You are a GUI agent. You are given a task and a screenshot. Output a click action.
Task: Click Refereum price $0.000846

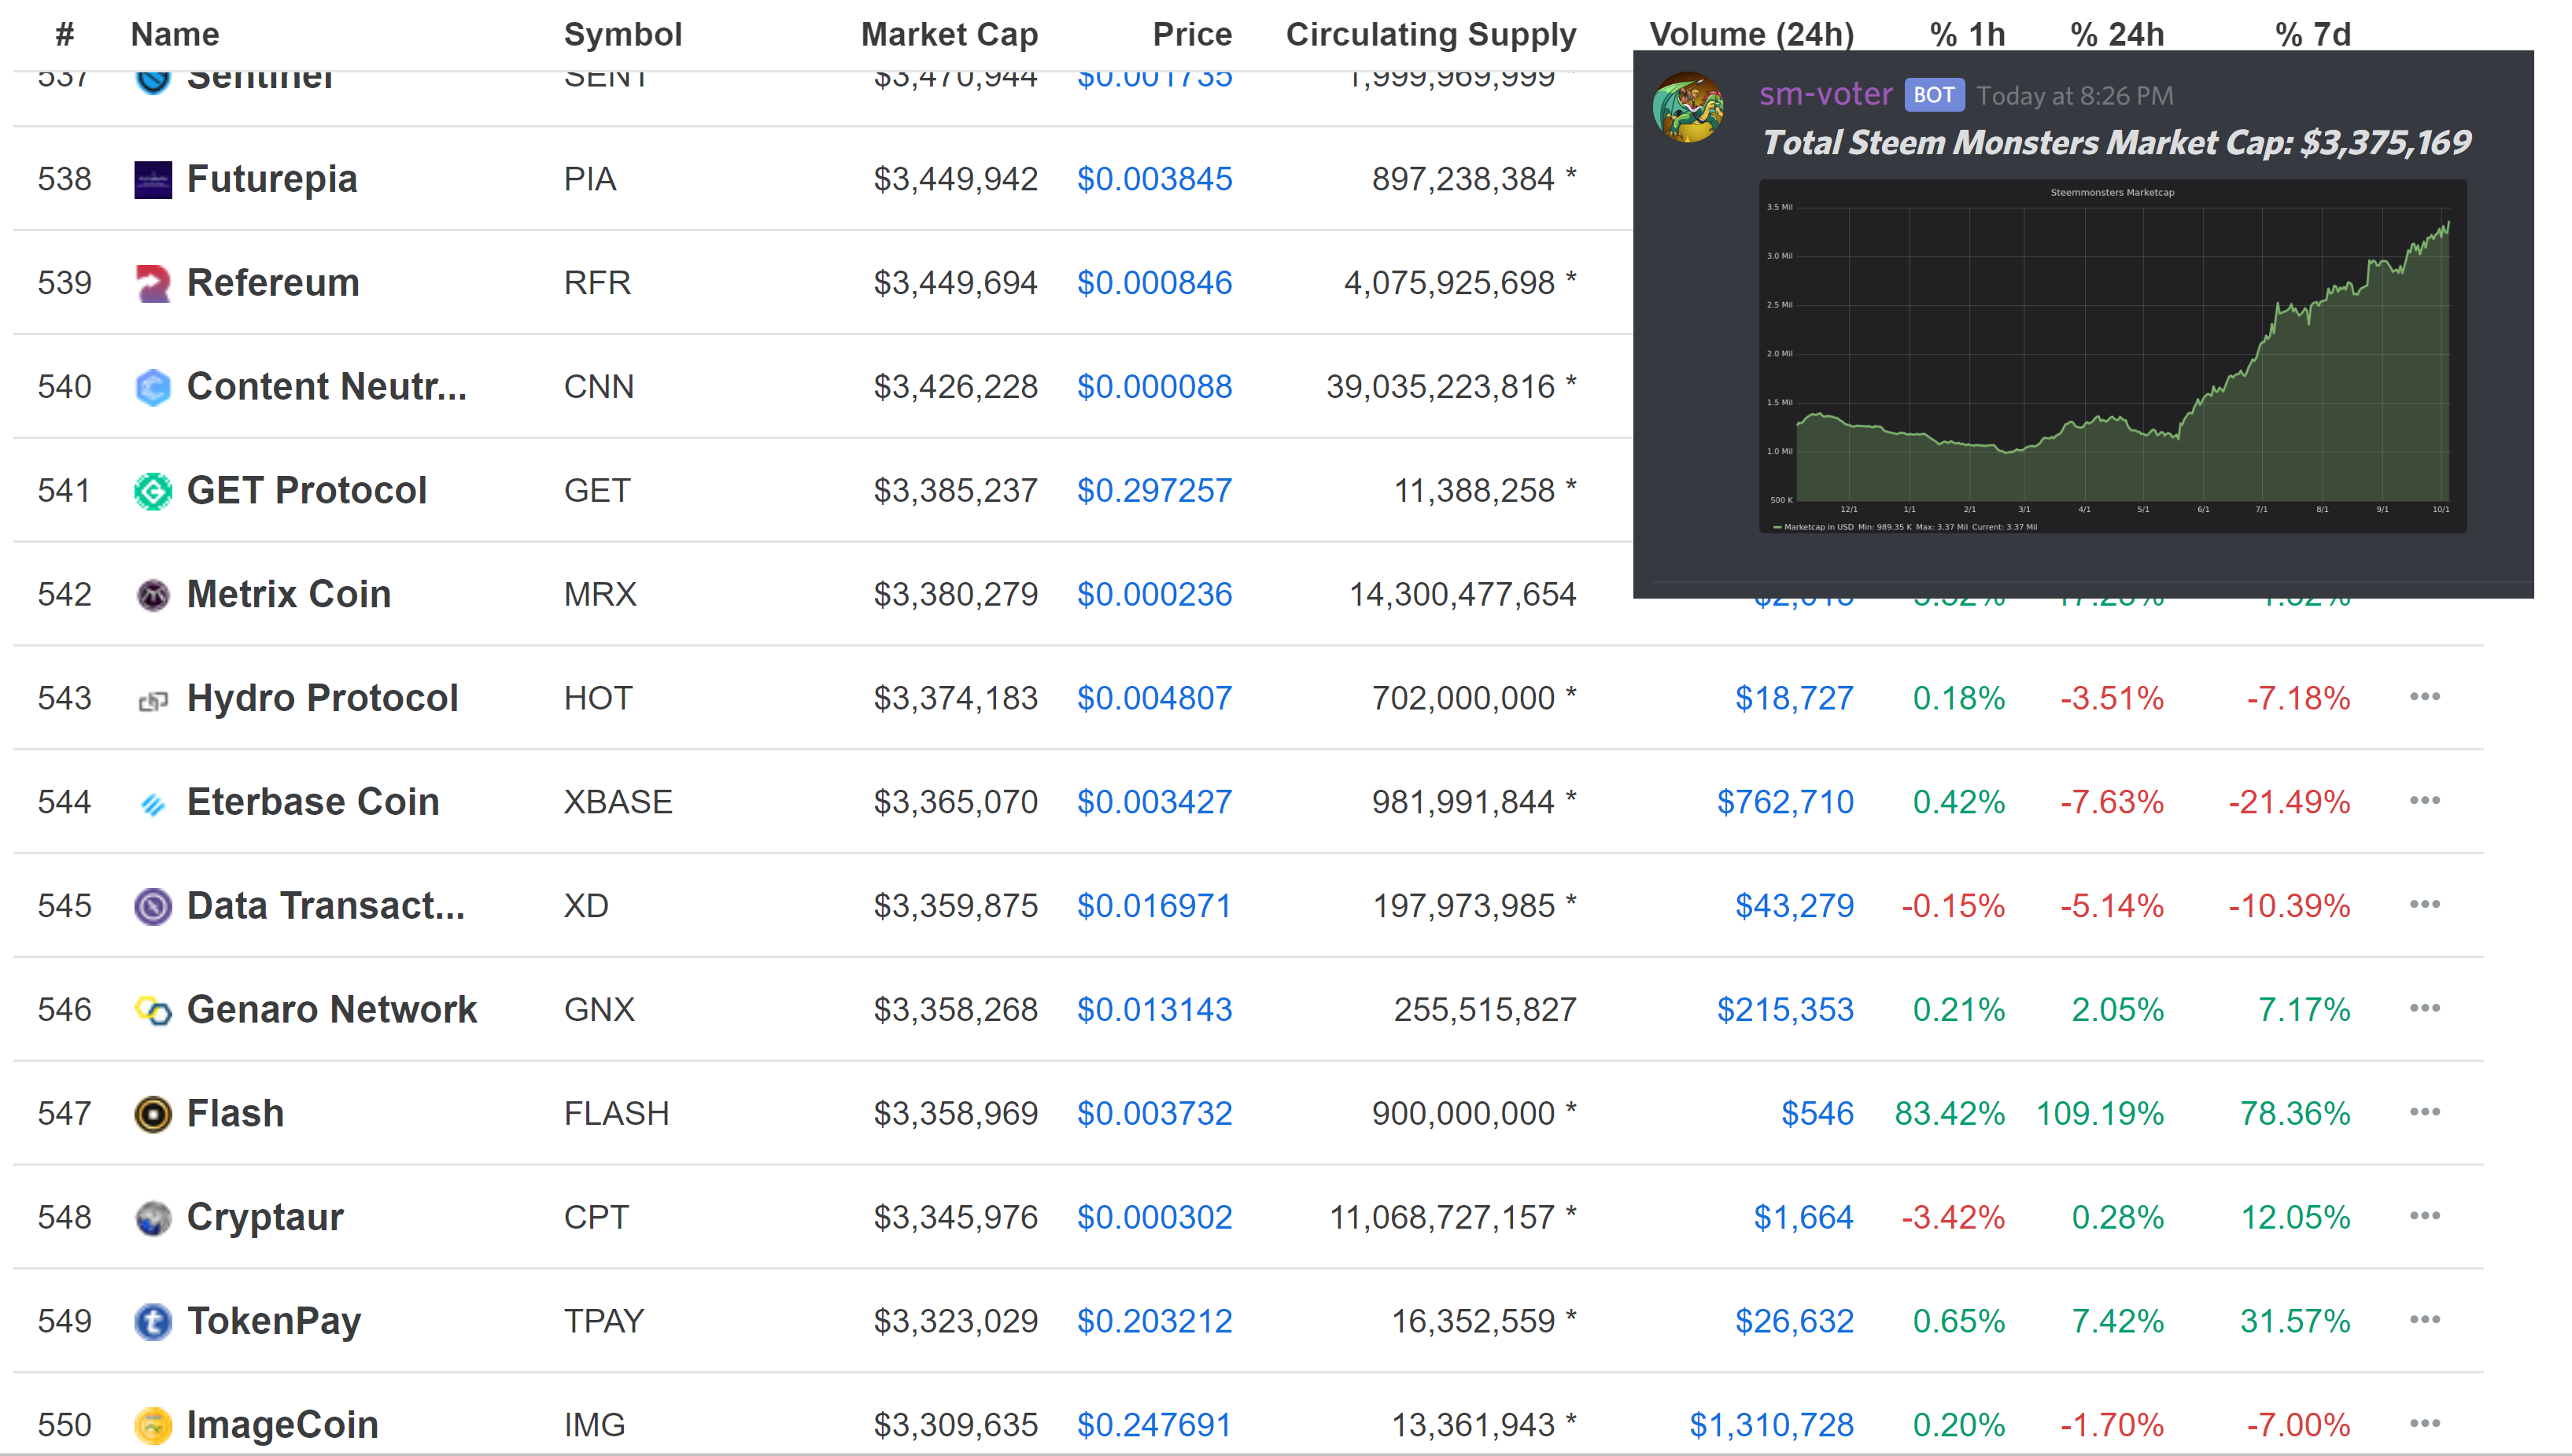tap(1154, 284)
